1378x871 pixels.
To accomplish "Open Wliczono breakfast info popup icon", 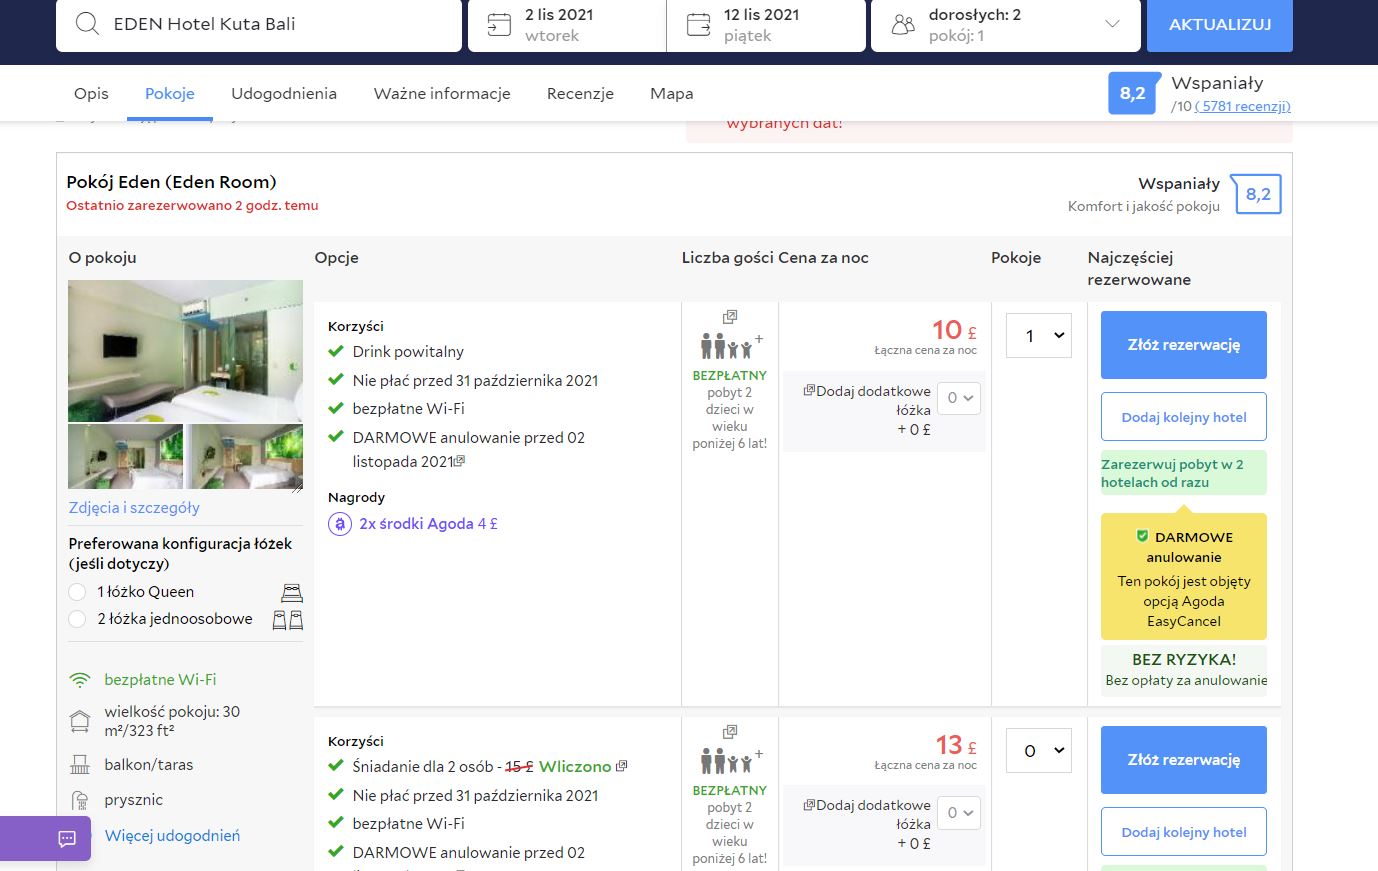I will pos(621,766).
